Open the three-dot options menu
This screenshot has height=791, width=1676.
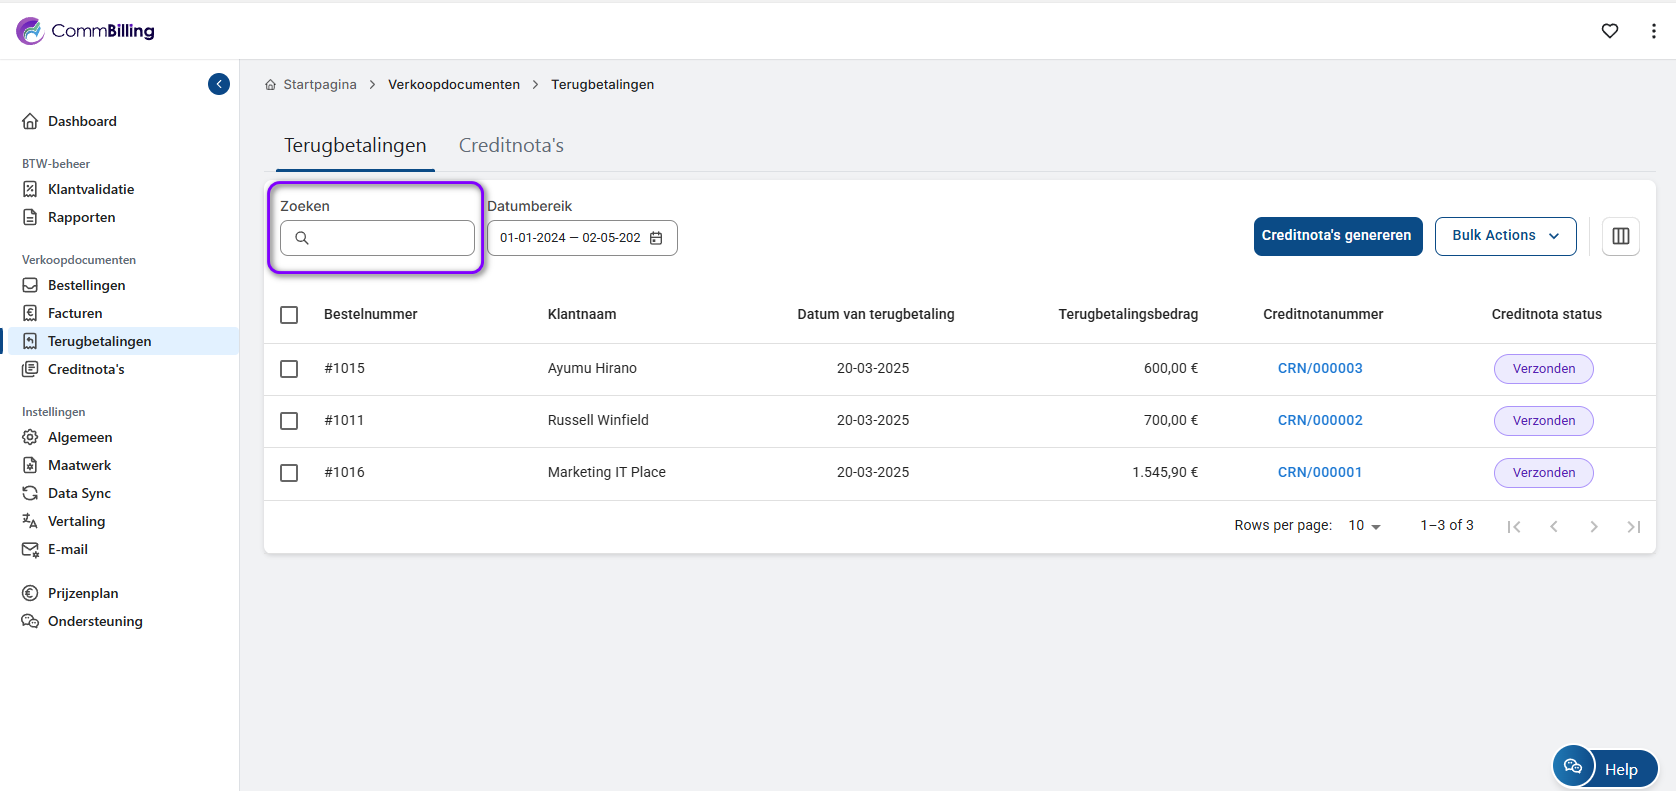[1653, 31]
